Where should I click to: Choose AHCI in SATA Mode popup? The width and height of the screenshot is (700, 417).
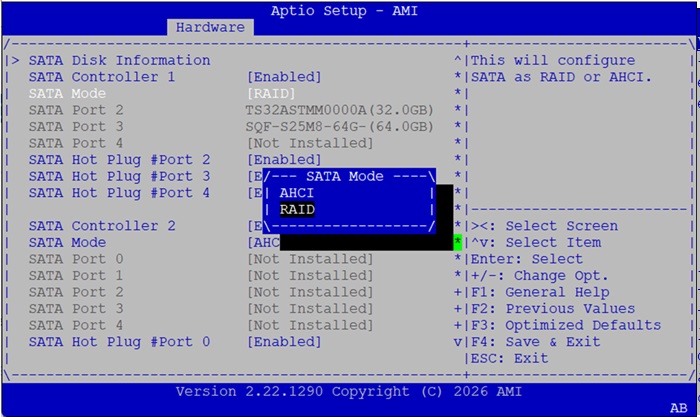click(297, 193)
